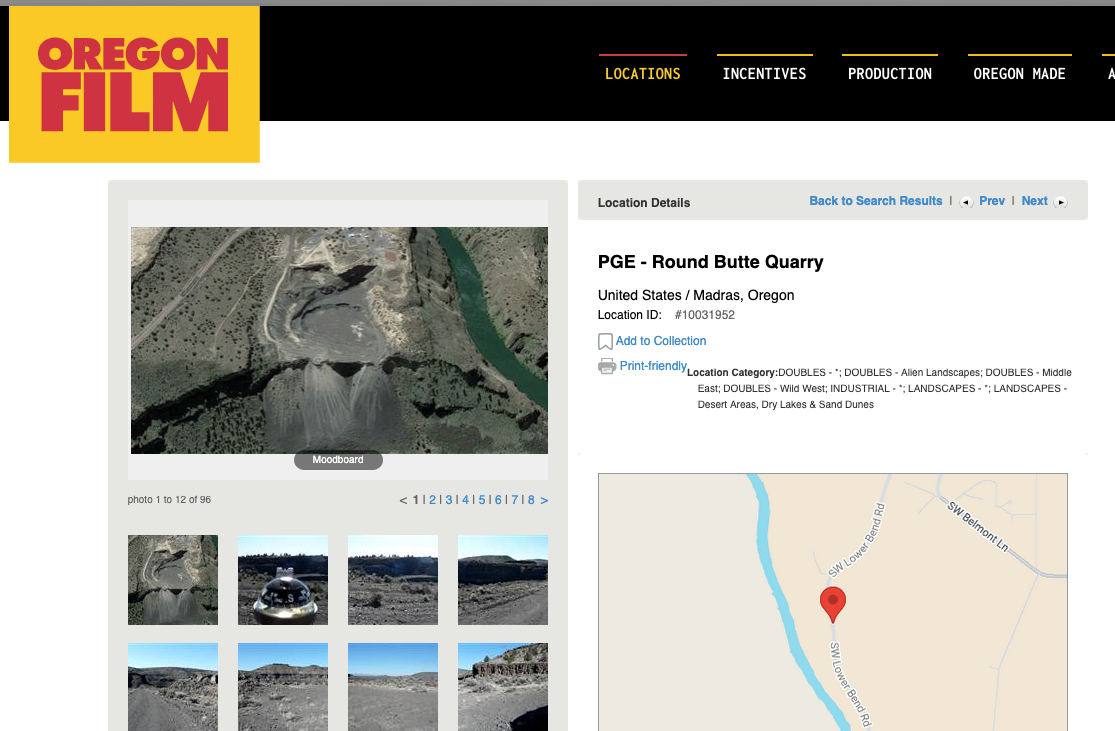Jump to photo page 8

coord(531,500)
